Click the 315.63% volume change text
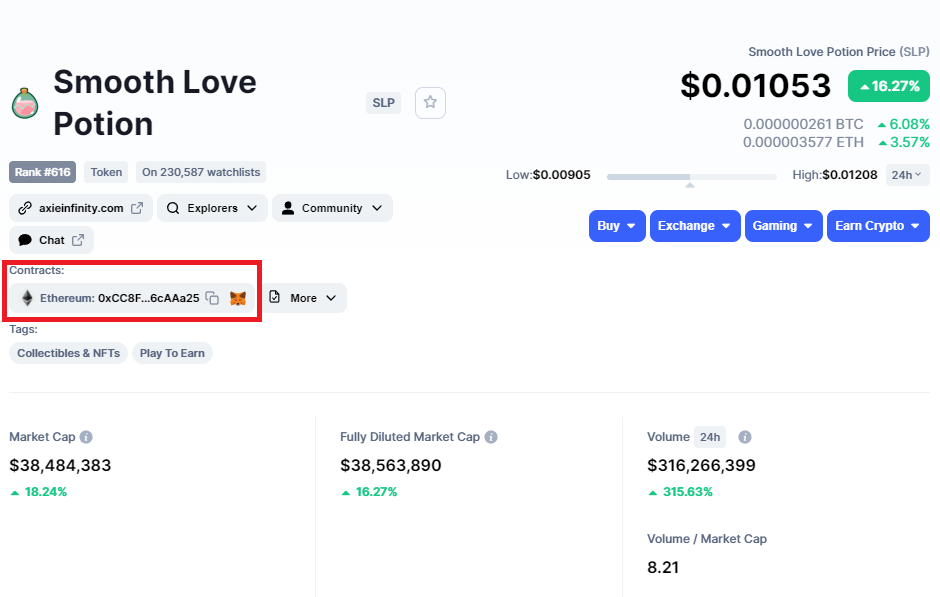Image resolution: width=940 pixels, height=597 pixels. tap(688, 492)
